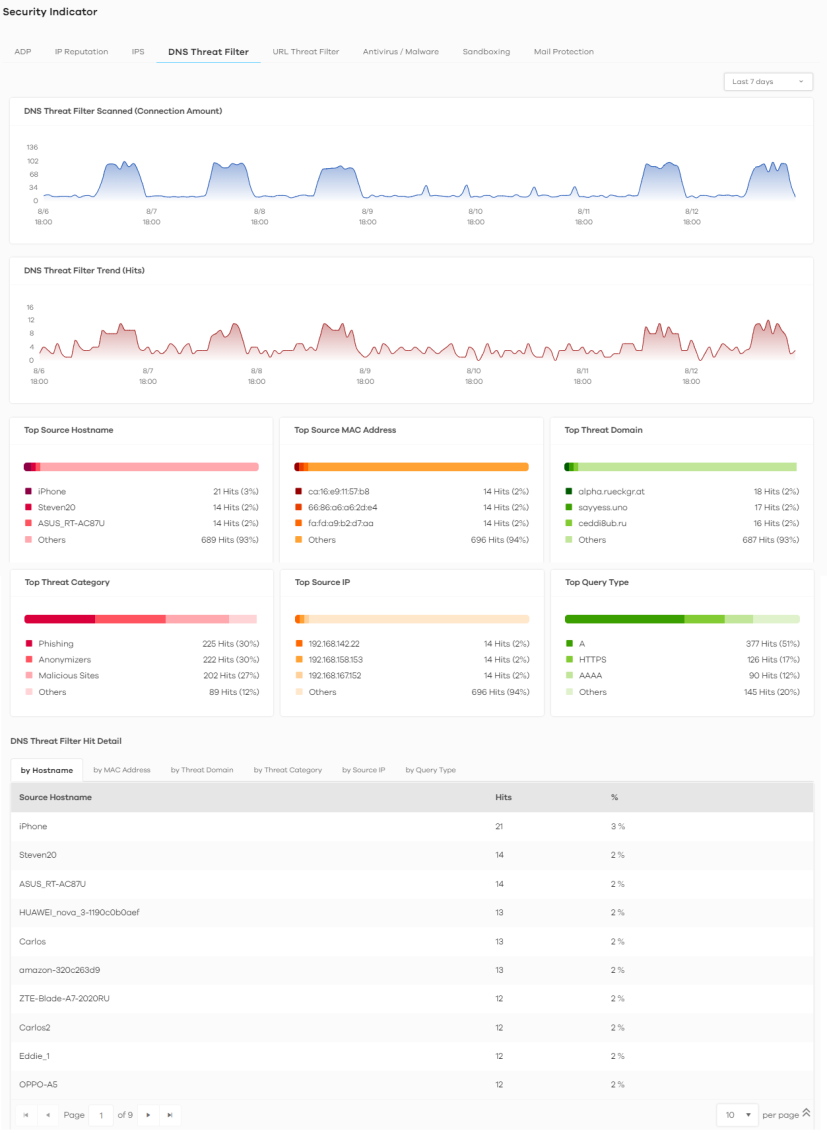Open the rows per page dropdown
The height and width of the screenshot is (1133, 827).
(737, 1114)
